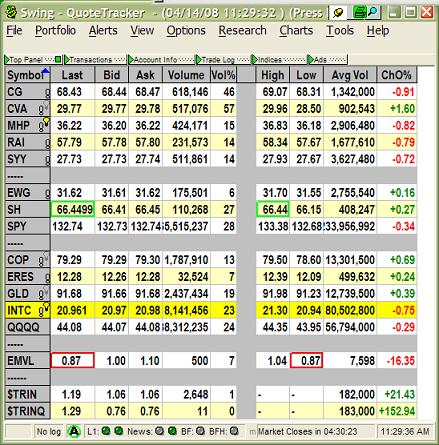Screen dimensions: 439x445
Task: Open the File menu
Action: tap(14, 31)
